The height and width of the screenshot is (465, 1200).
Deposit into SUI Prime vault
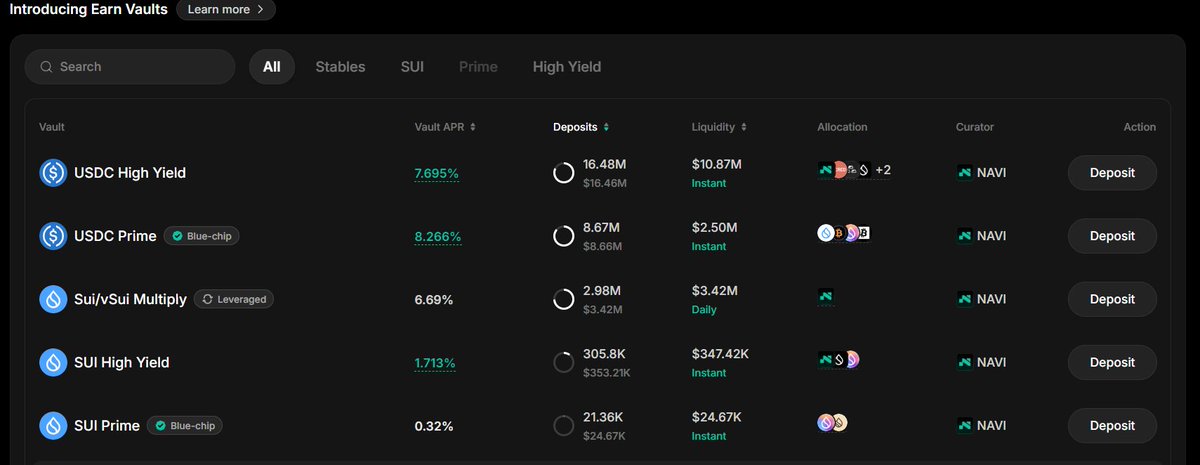pos(1112,425)
